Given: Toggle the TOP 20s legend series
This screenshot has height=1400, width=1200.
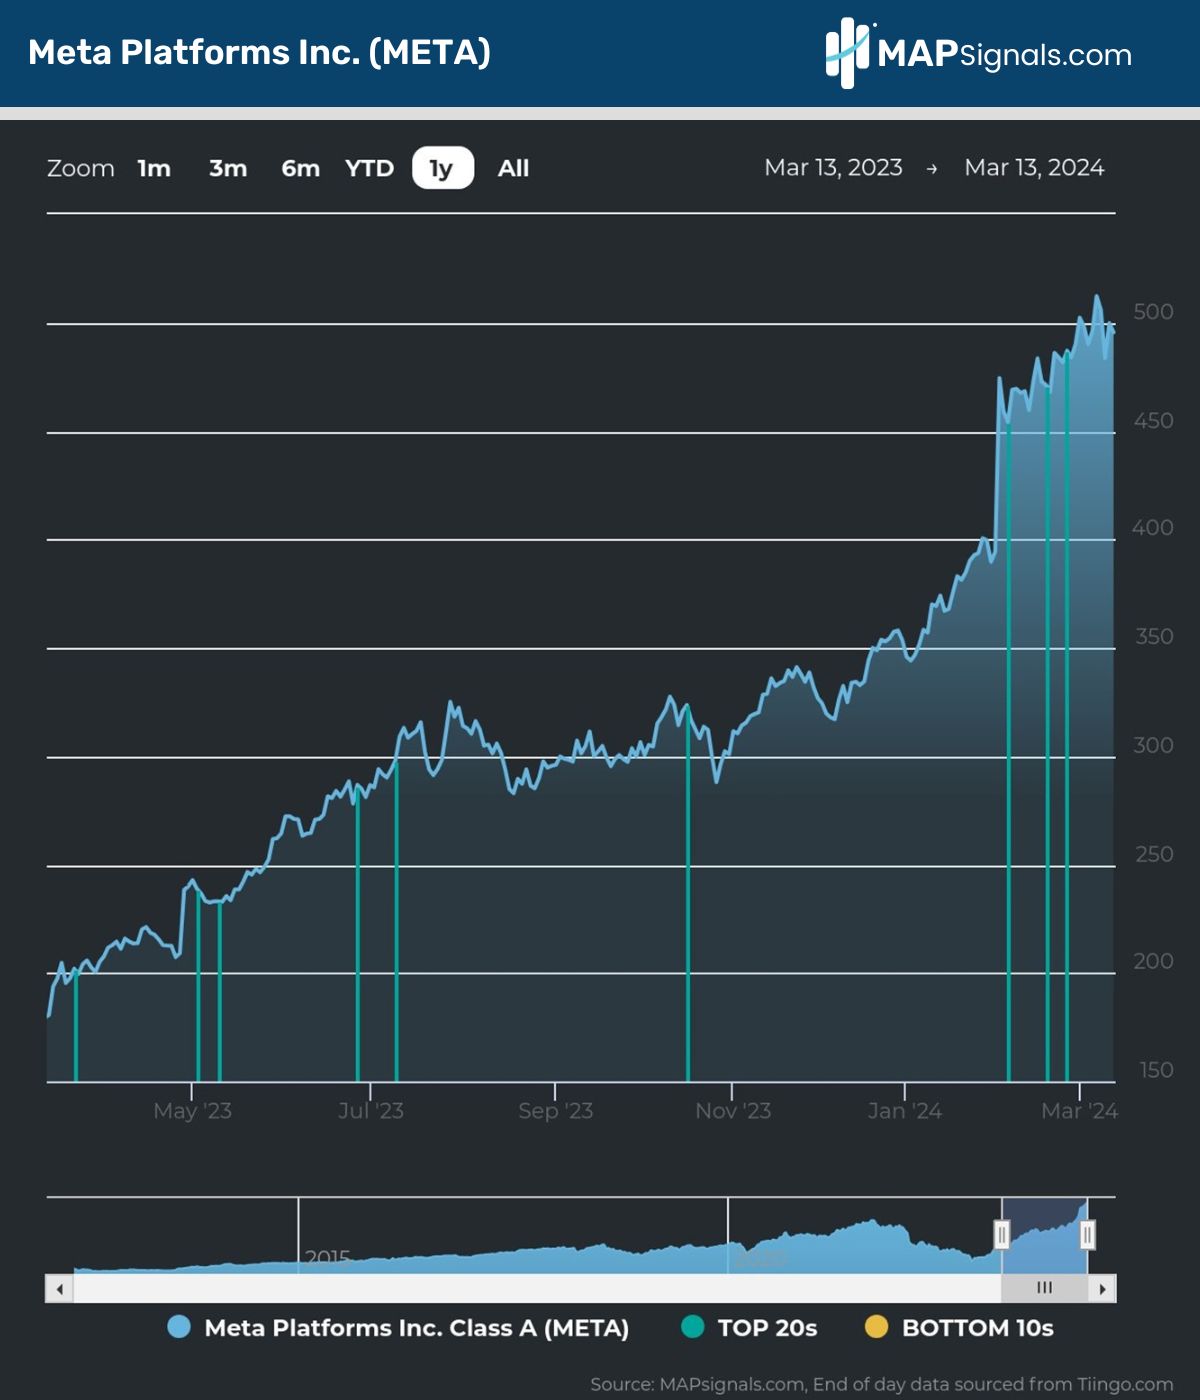Looking at the screenshot, I should tap(749, 1327).
